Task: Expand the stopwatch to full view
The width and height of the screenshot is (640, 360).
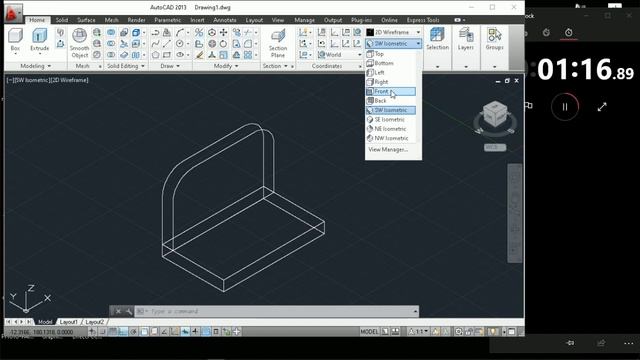Action: (x=602, y=107)
